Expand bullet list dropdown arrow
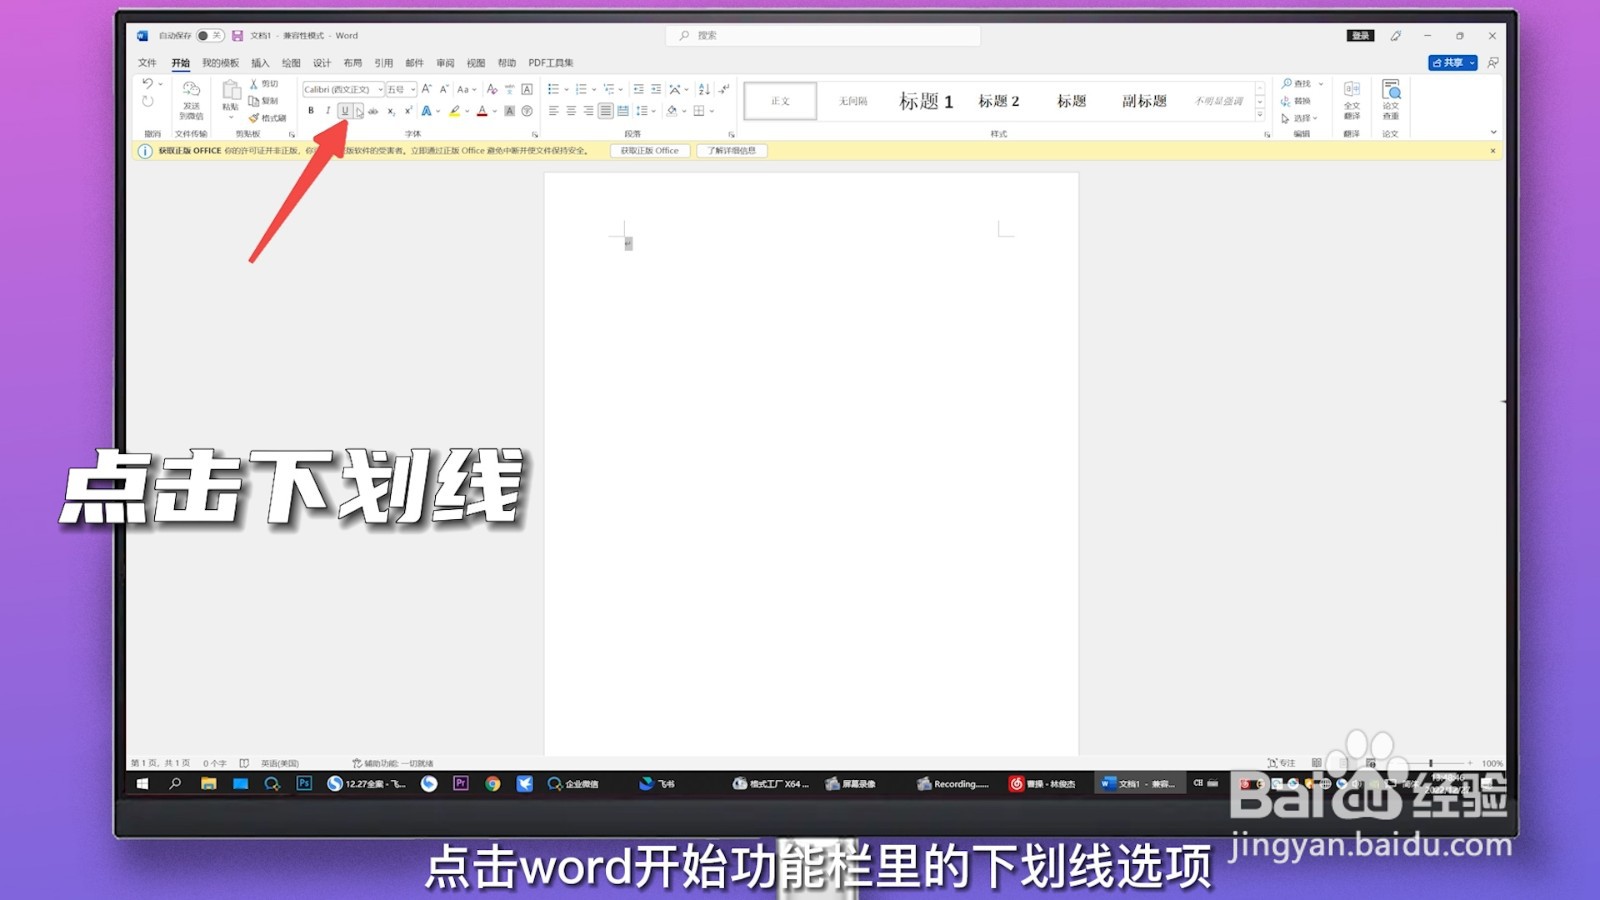 [566, 89]
